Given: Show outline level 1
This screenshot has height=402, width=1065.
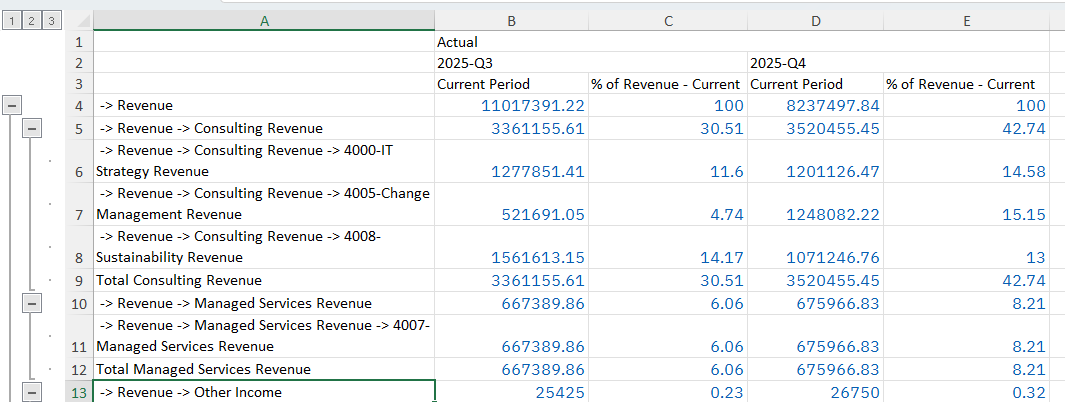Looking at the screenshot, I should 12,22.
